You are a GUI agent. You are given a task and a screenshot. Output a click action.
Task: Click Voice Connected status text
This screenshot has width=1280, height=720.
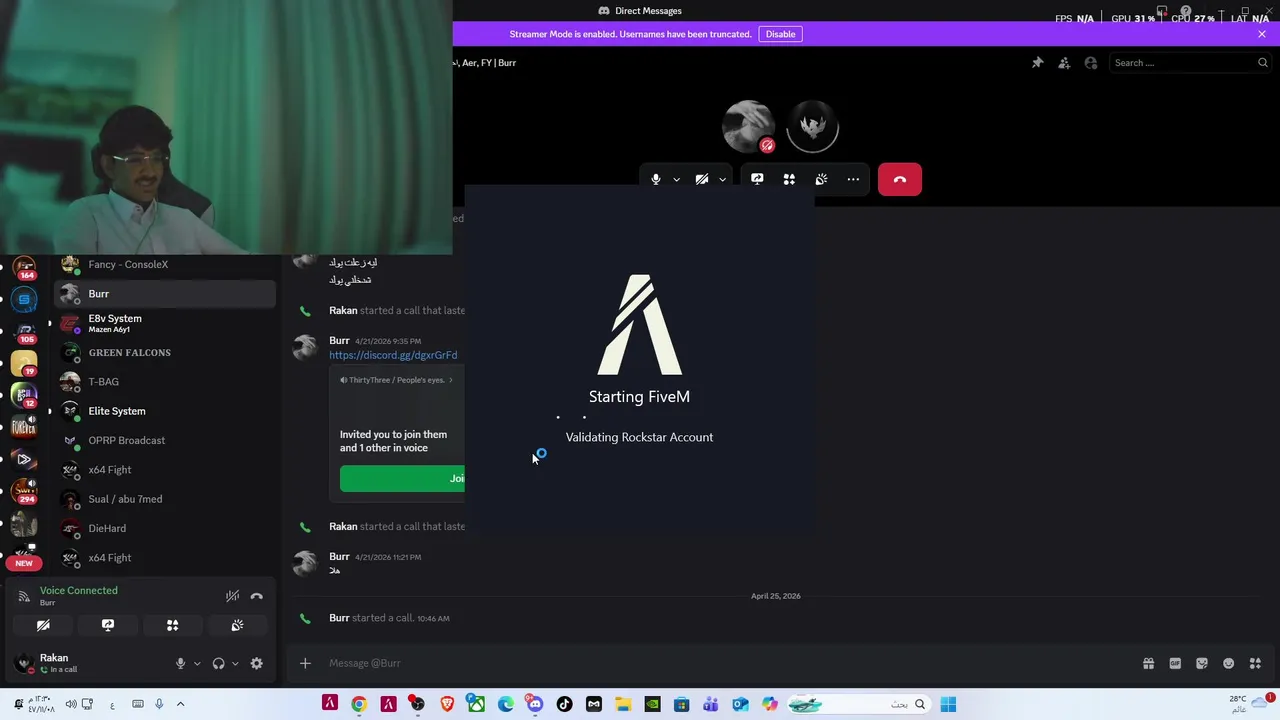click(78, 591)
